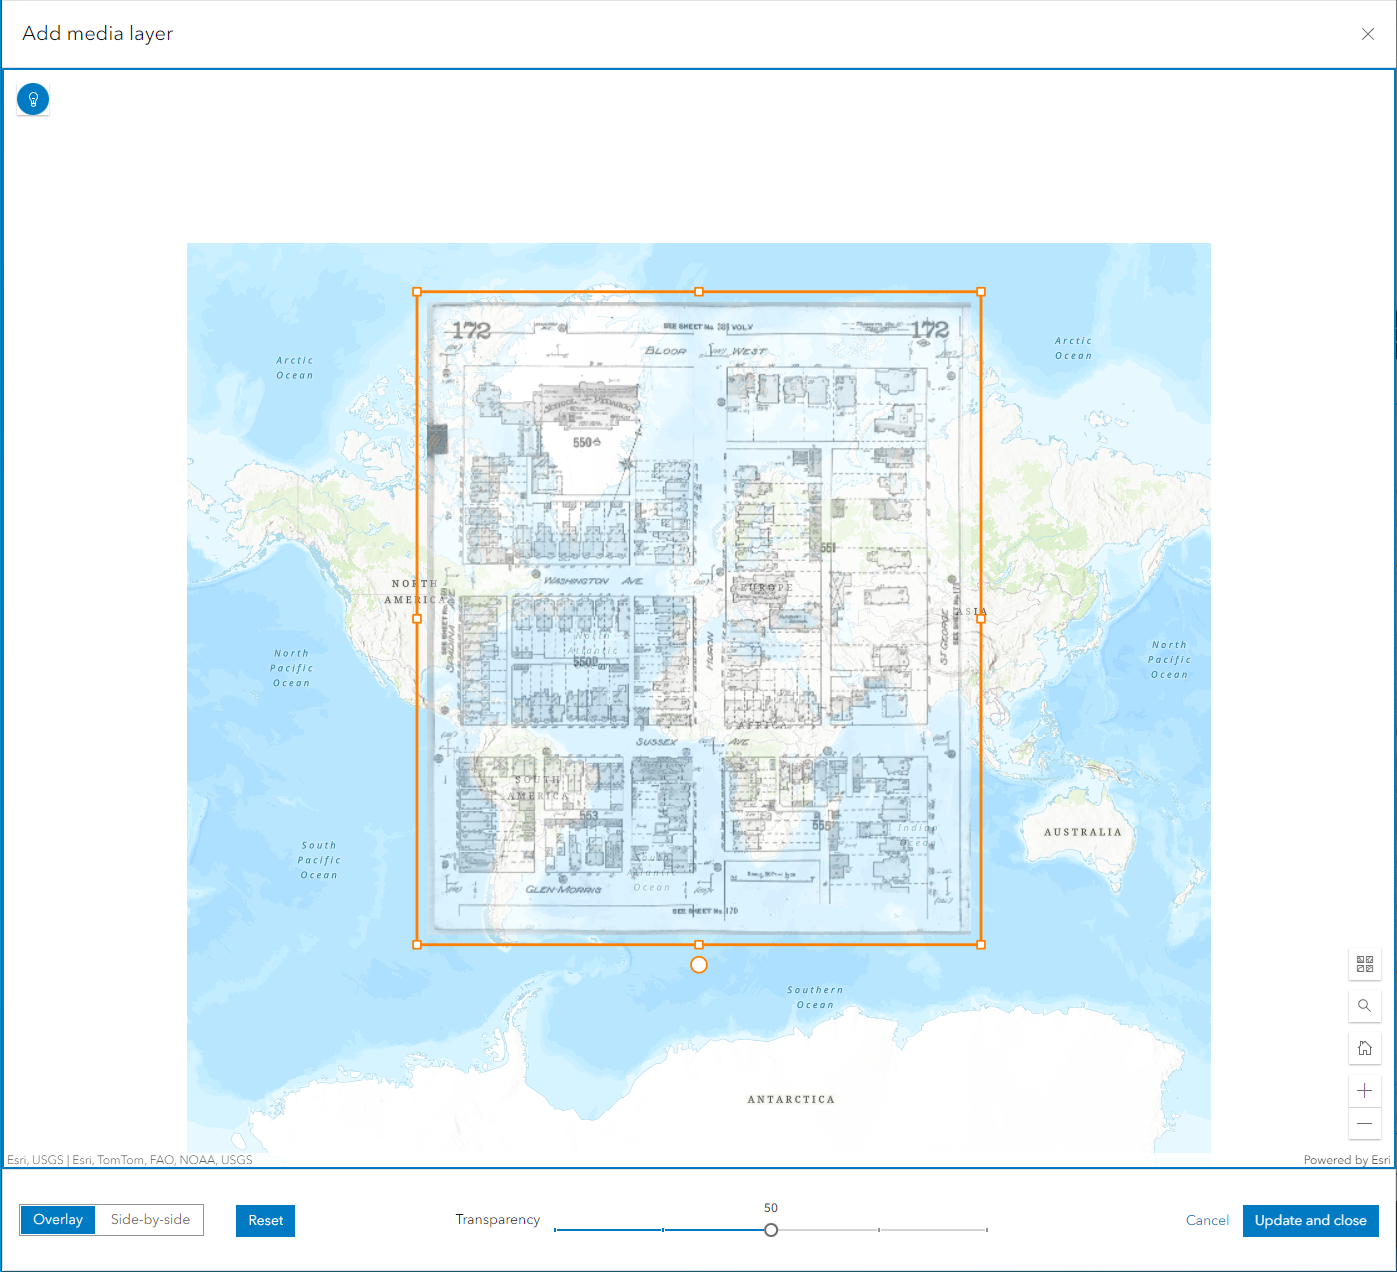Zoom in with the plus icon
This screenshot has width=1397, height=1272.
click(1365, 1091)
